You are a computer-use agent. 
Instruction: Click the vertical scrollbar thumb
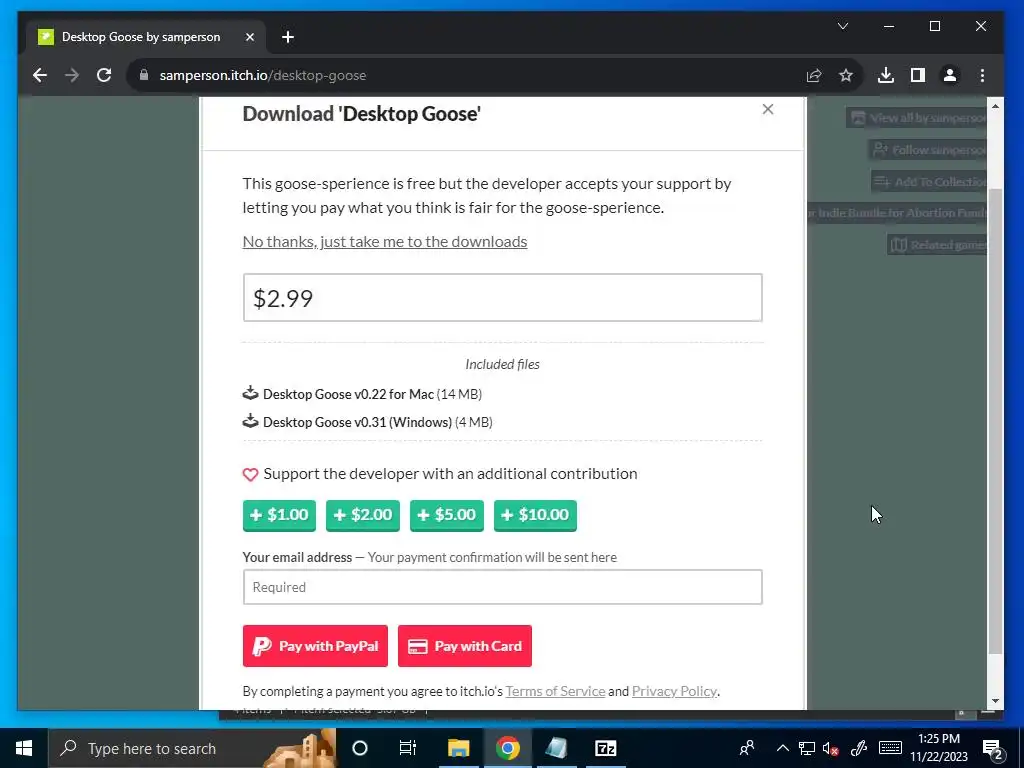995,421
